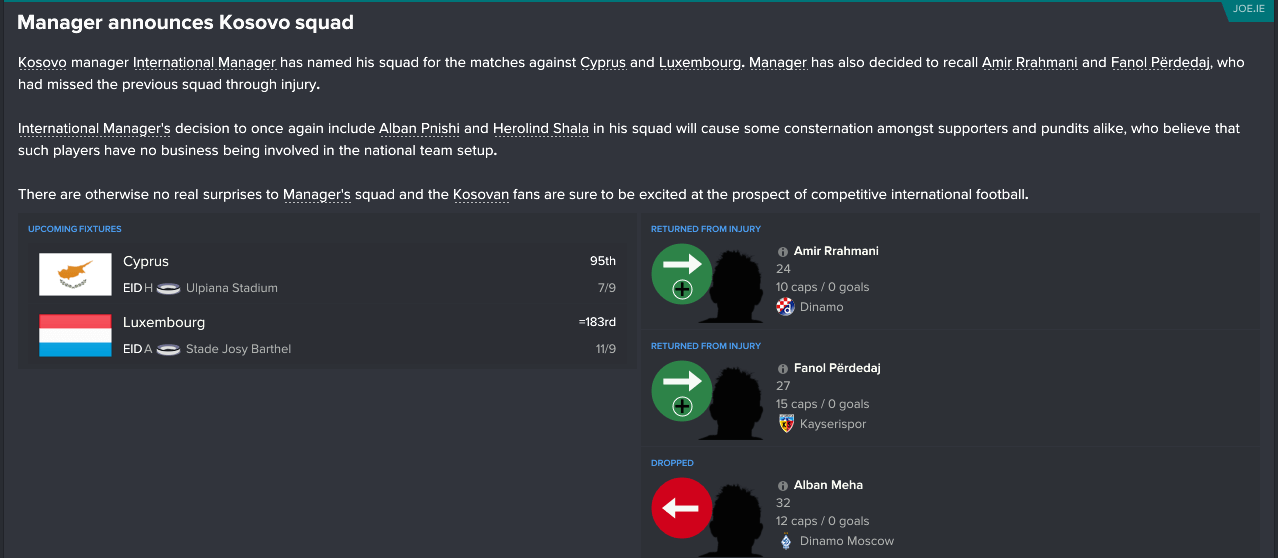Click the Dinamo club badge icon
Image resolution: width=1278 pixels, height=558 pixels.
pyautogui.click(x=785, y=307)
